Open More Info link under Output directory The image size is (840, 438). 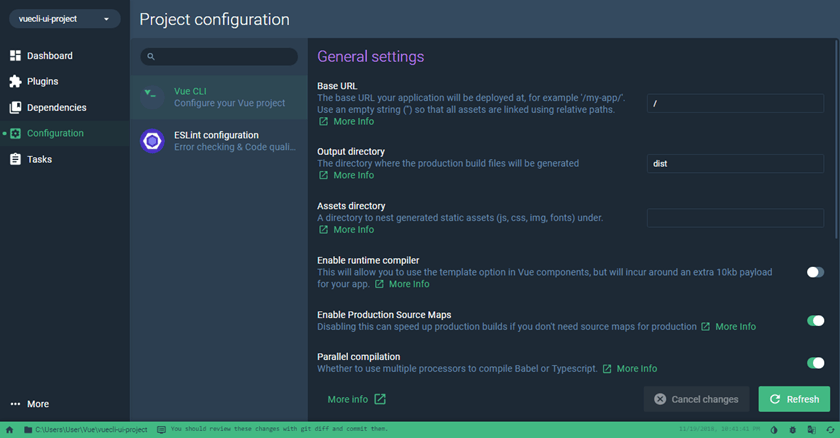(x=354, y=175)
